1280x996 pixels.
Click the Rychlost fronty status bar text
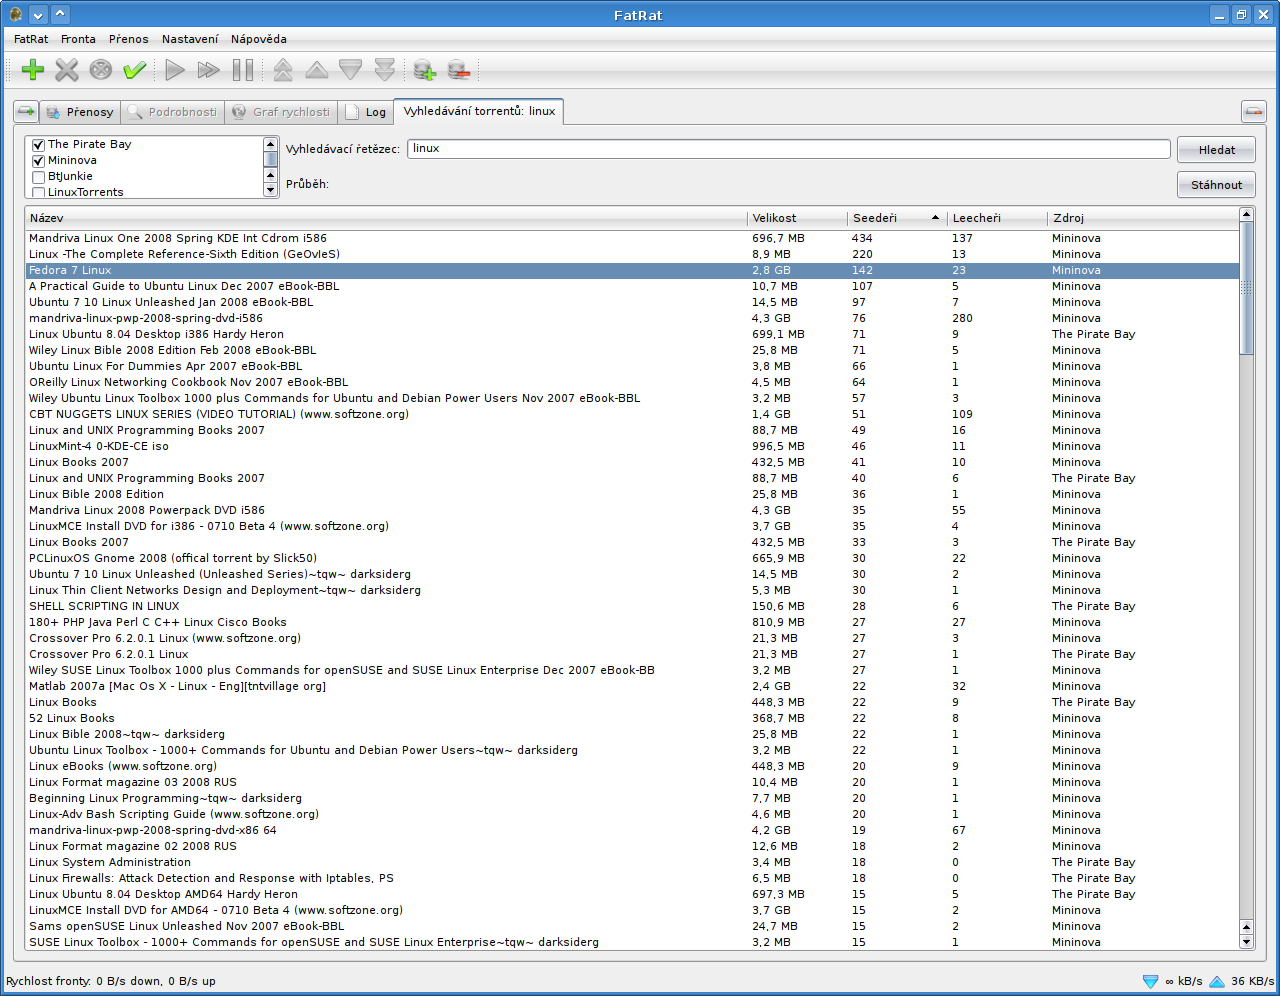(x=111, y=981)
